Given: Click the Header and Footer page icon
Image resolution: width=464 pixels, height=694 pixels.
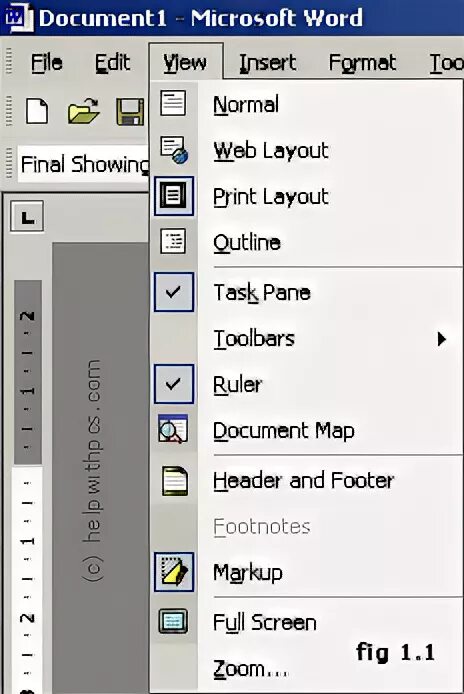Looking at the screenshot, I should click(174, 481).
